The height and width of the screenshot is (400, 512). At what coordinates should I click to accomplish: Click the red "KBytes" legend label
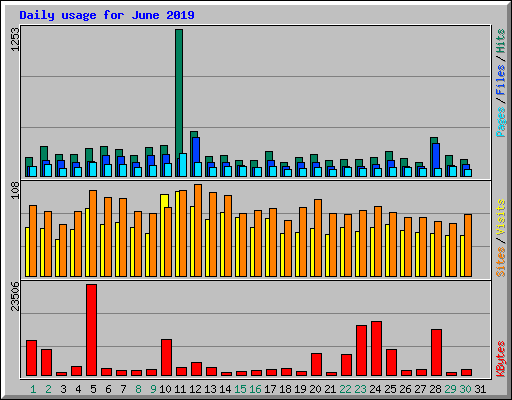tap(500, 359)
